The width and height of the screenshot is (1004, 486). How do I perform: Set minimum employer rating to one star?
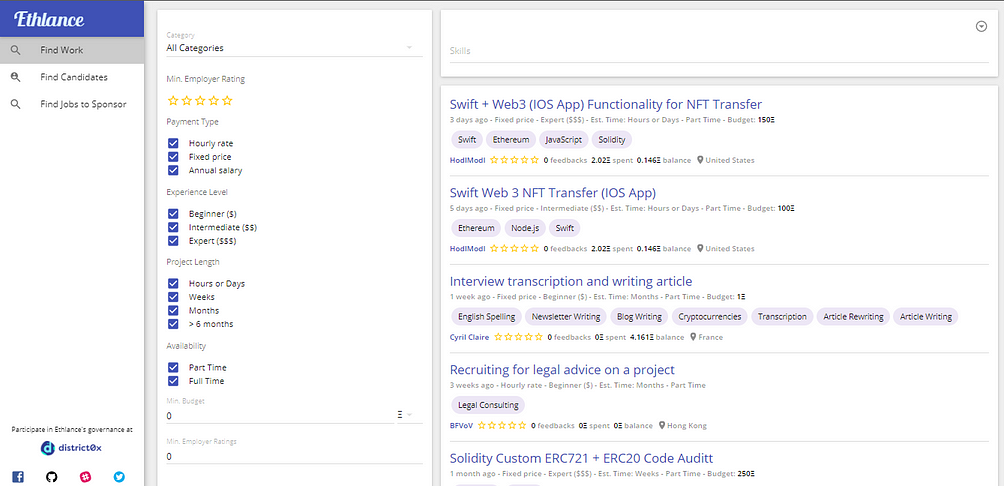(172, 101)
